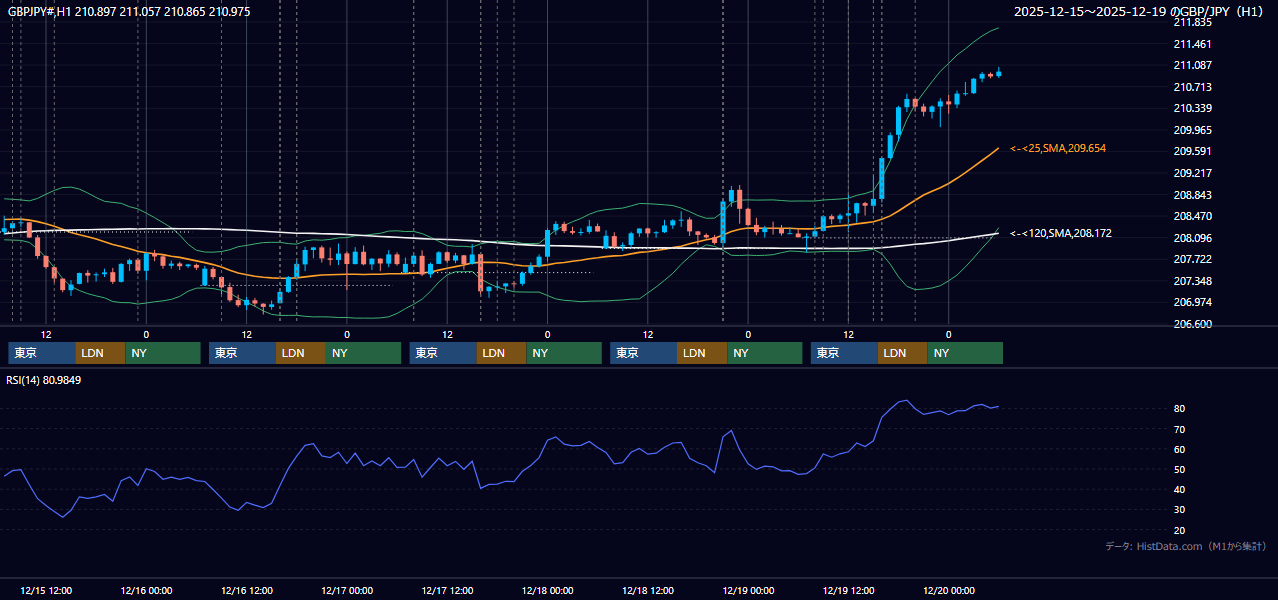Screen dimensions: 1278x600
Task: Click the last NY session box
Action: point(965,353)
